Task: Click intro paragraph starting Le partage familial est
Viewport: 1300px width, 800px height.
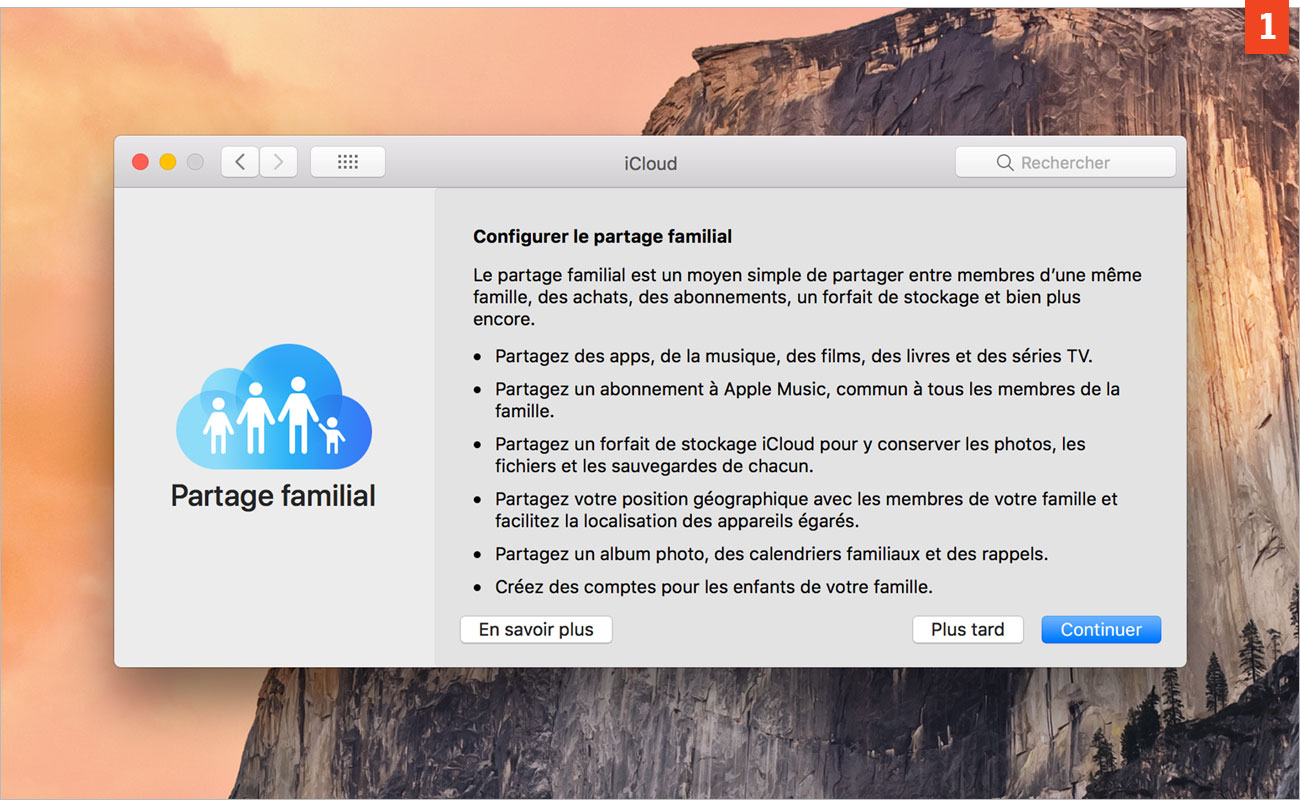Action: [x=807, y=297]
